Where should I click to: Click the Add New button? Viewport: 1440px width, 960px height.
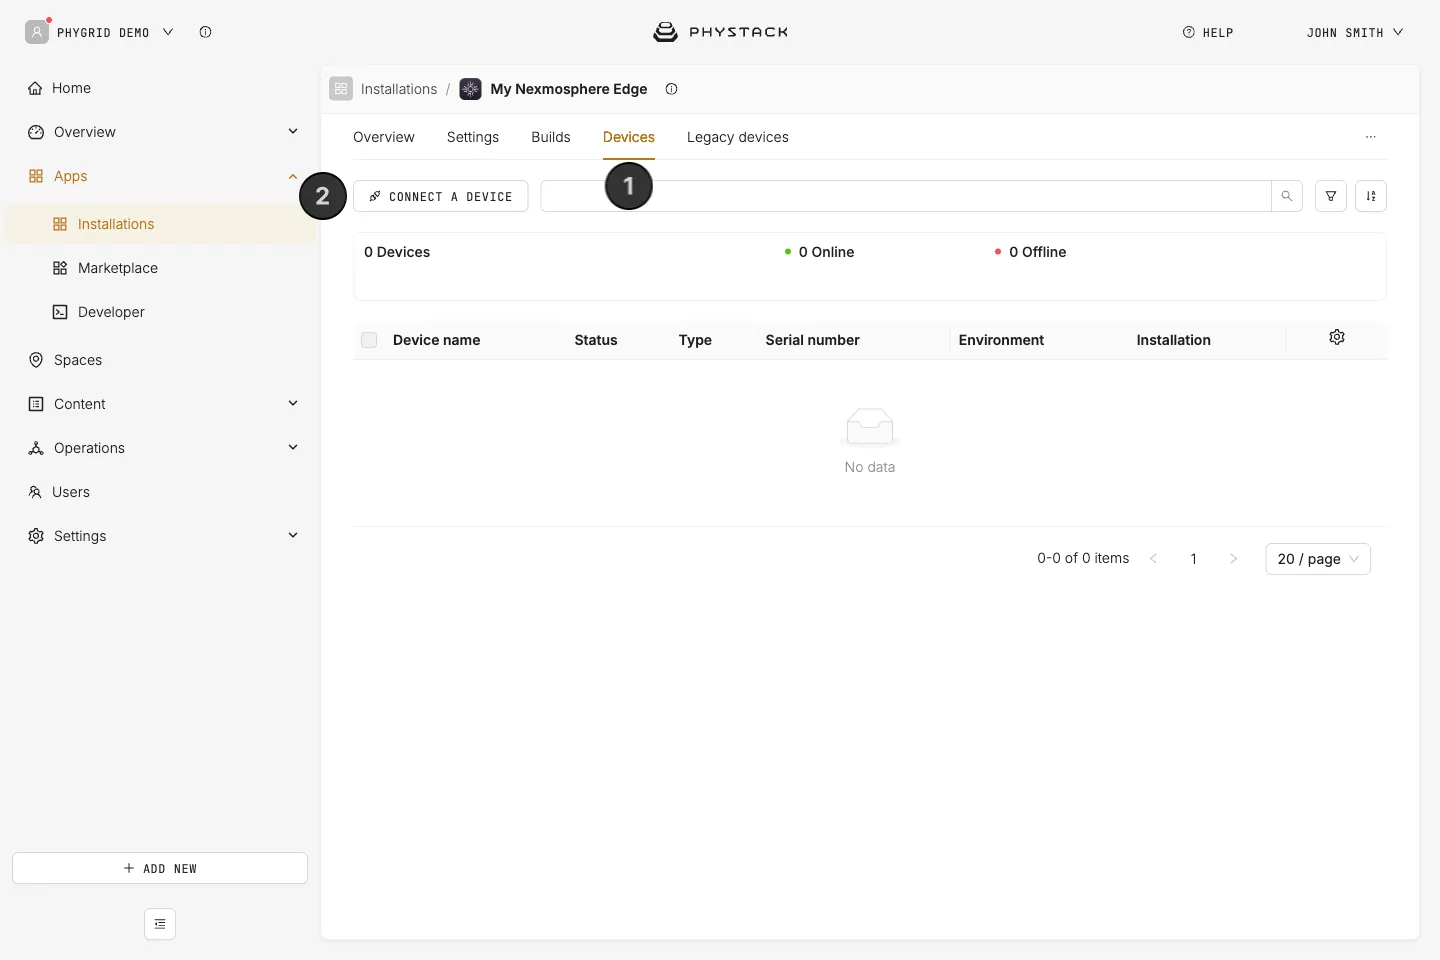point(160,868)
